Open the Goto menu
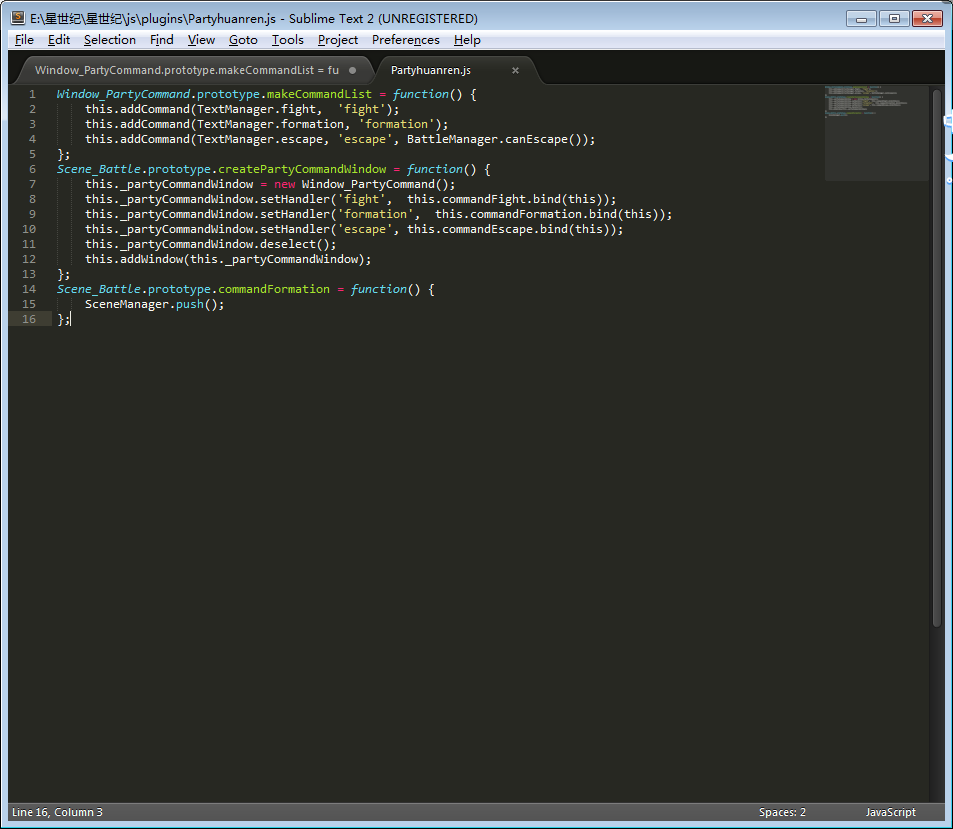 click(243, 40)
